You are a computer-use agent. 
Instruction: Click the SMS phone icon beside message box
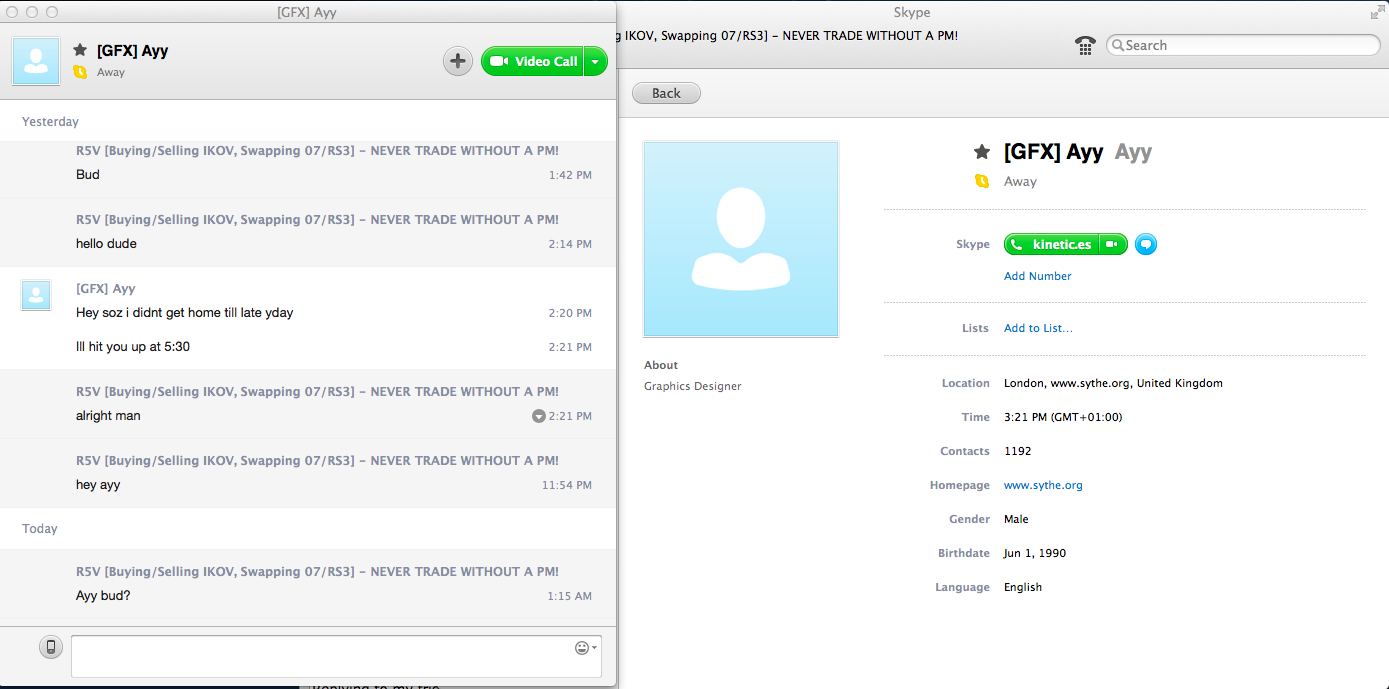pos(51,647)
